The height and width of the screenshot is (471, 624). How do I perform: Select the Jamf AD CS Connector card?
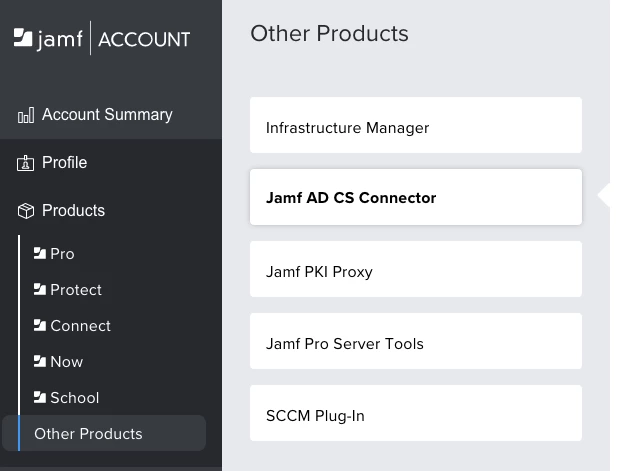416,197
